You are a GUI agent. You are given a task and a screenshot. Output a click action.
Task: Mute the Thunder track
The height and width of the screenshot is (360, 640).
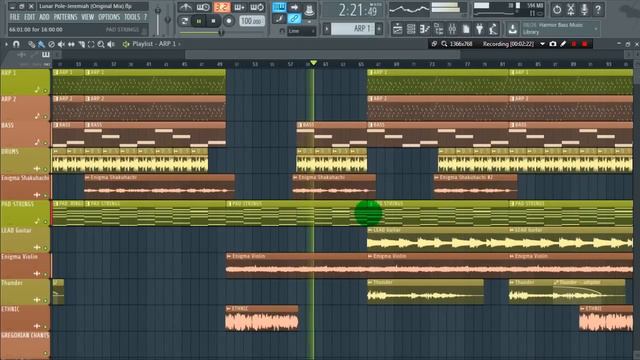pos(45,300)
